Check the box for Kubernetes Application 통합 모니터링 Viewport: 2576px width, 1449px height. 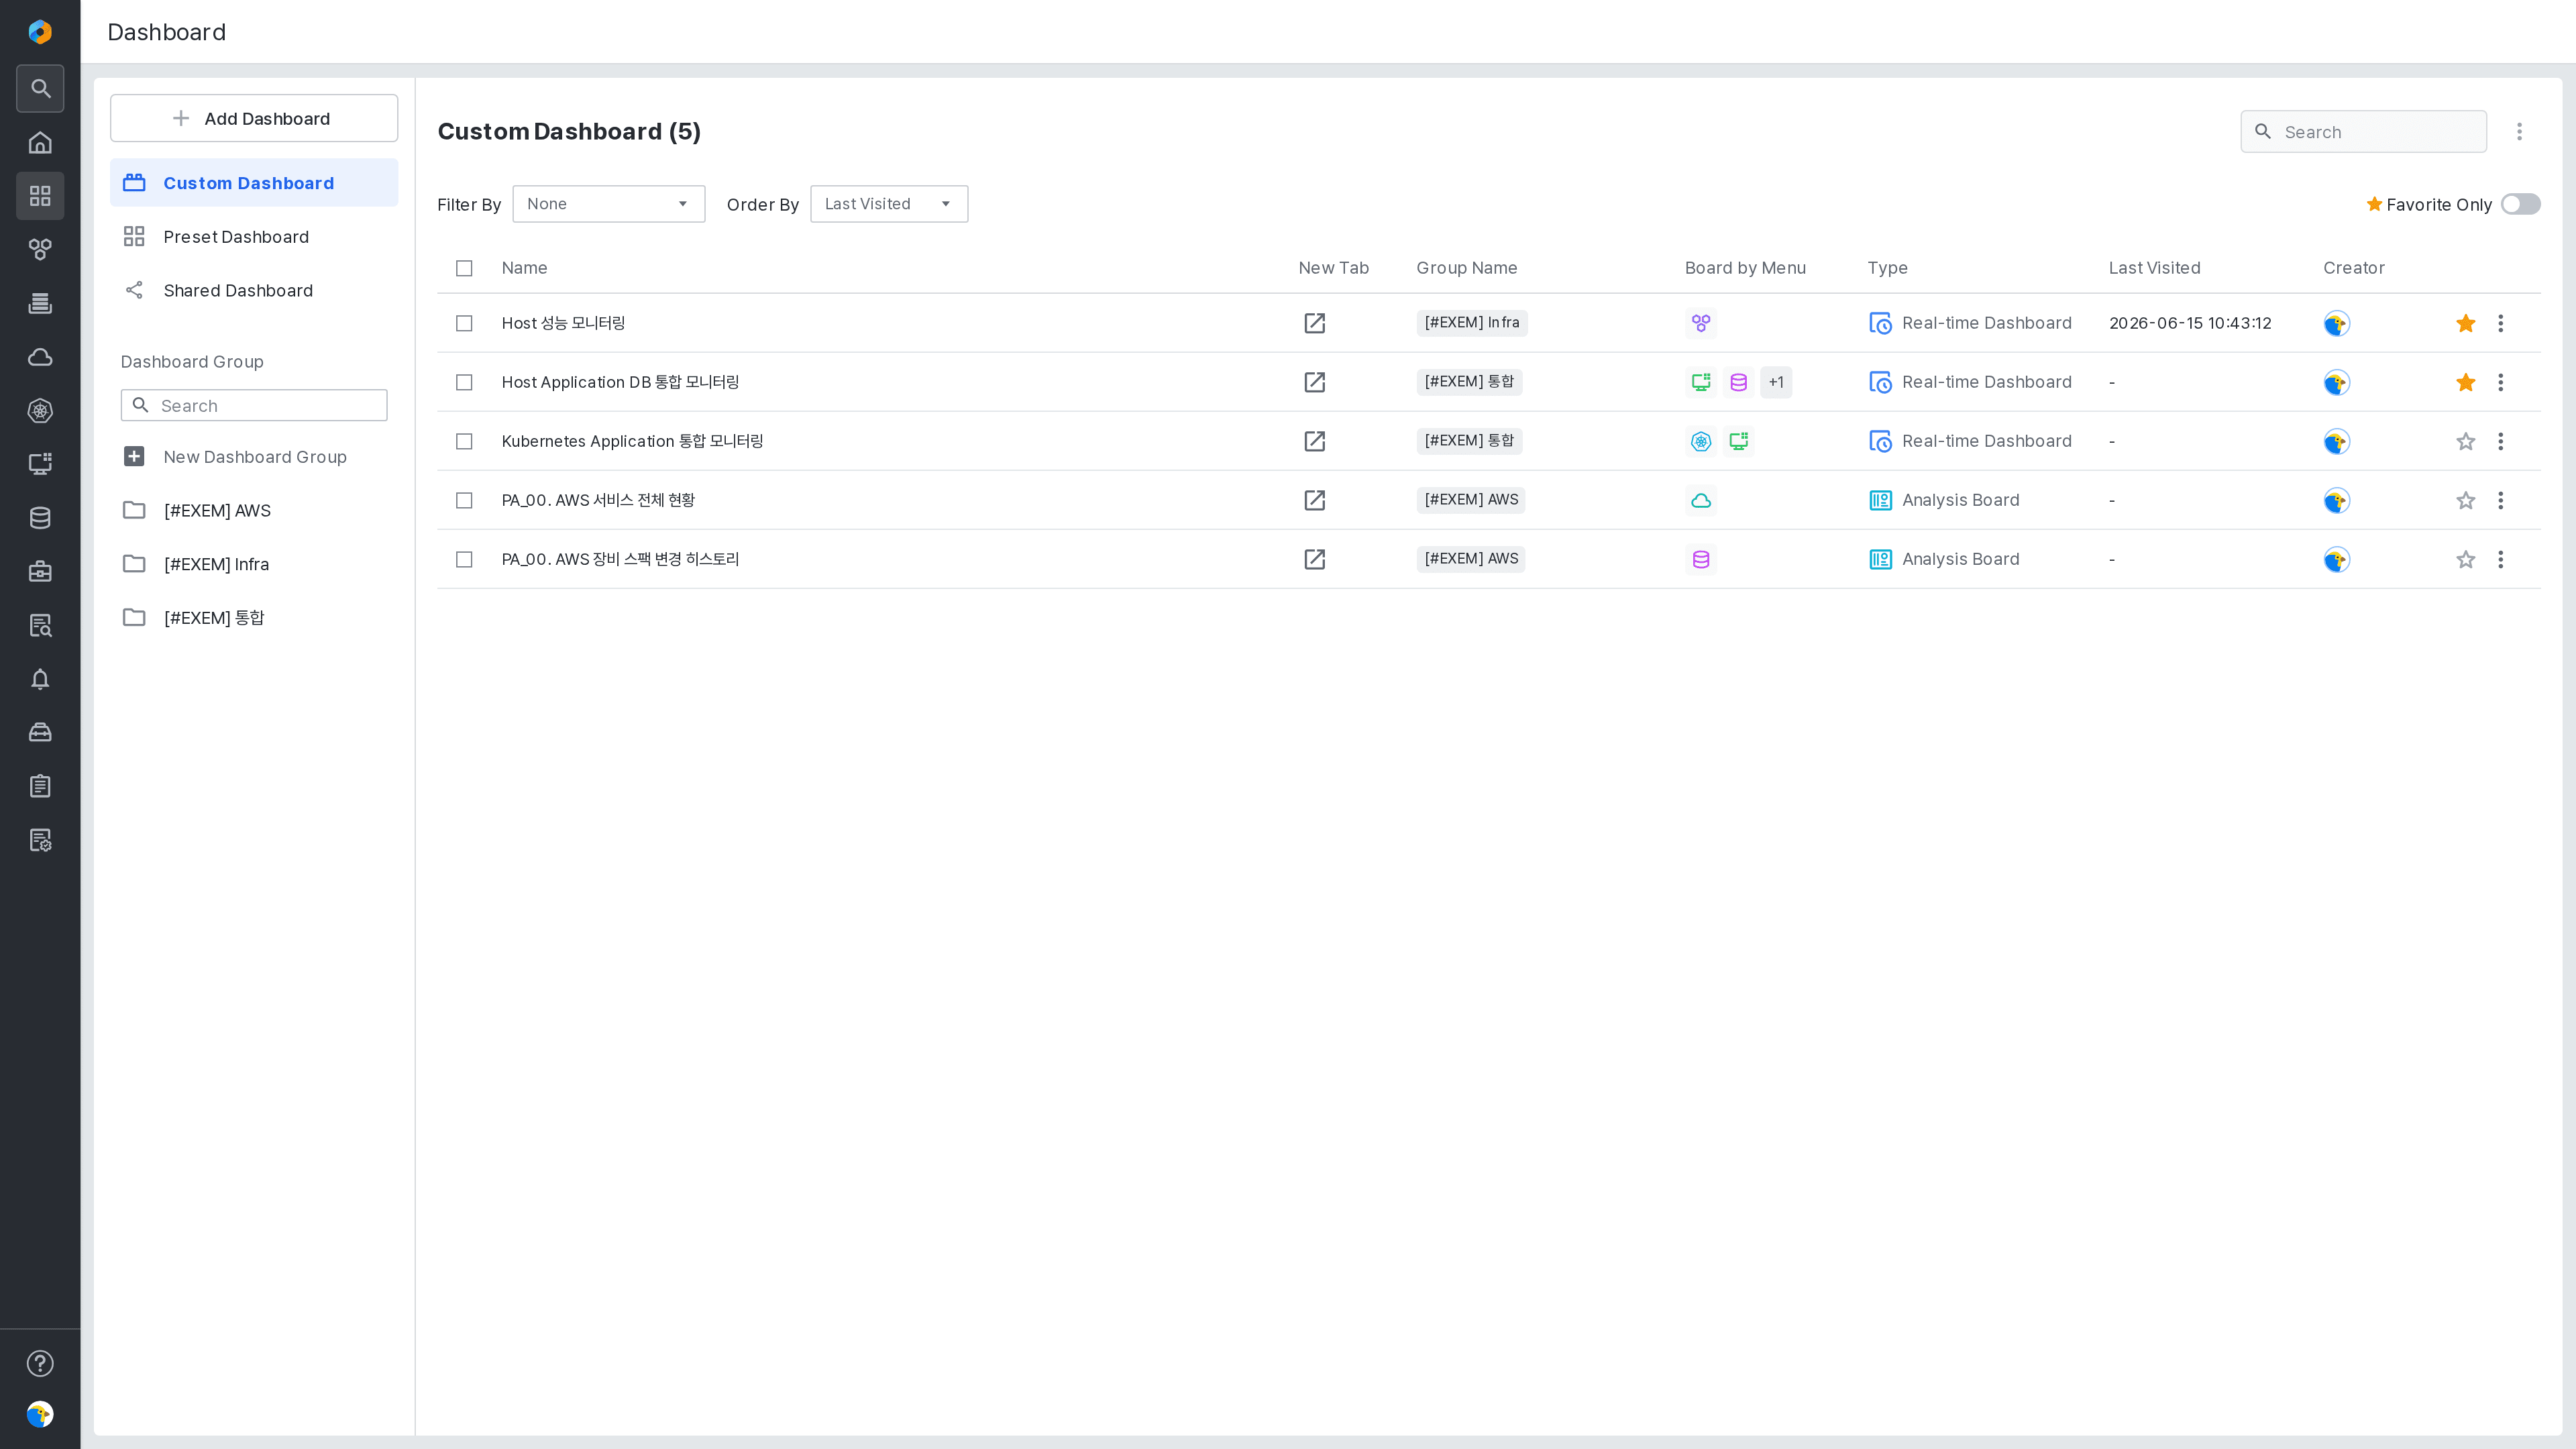(464, 441)
